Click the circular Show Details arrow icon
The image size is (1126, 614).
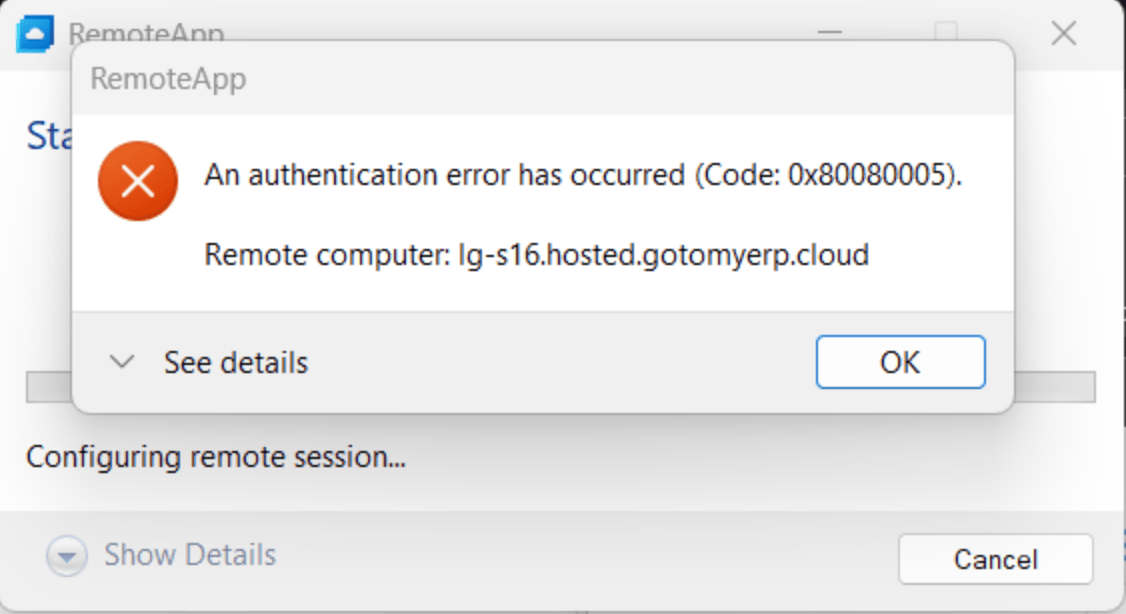click(67, 556)
